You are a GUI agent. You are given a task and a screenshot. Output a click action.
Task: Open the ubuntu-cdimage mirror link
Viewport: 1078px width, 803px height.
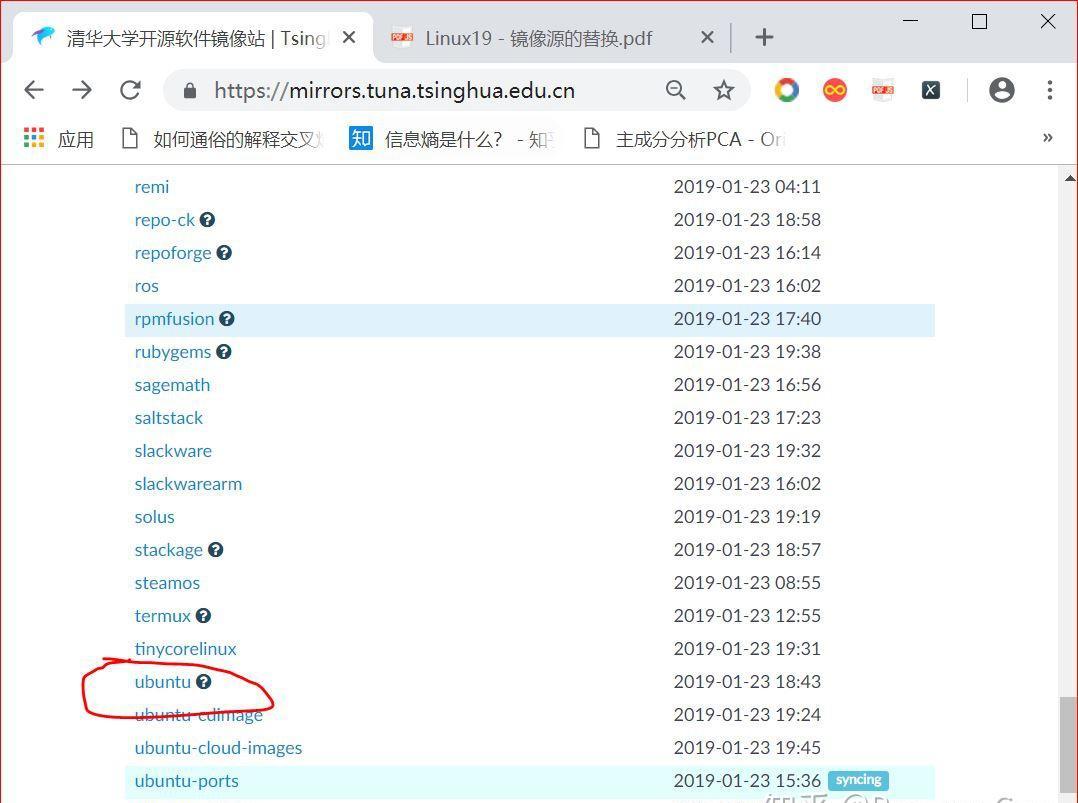pyautogui.click(x=199, y=715)
